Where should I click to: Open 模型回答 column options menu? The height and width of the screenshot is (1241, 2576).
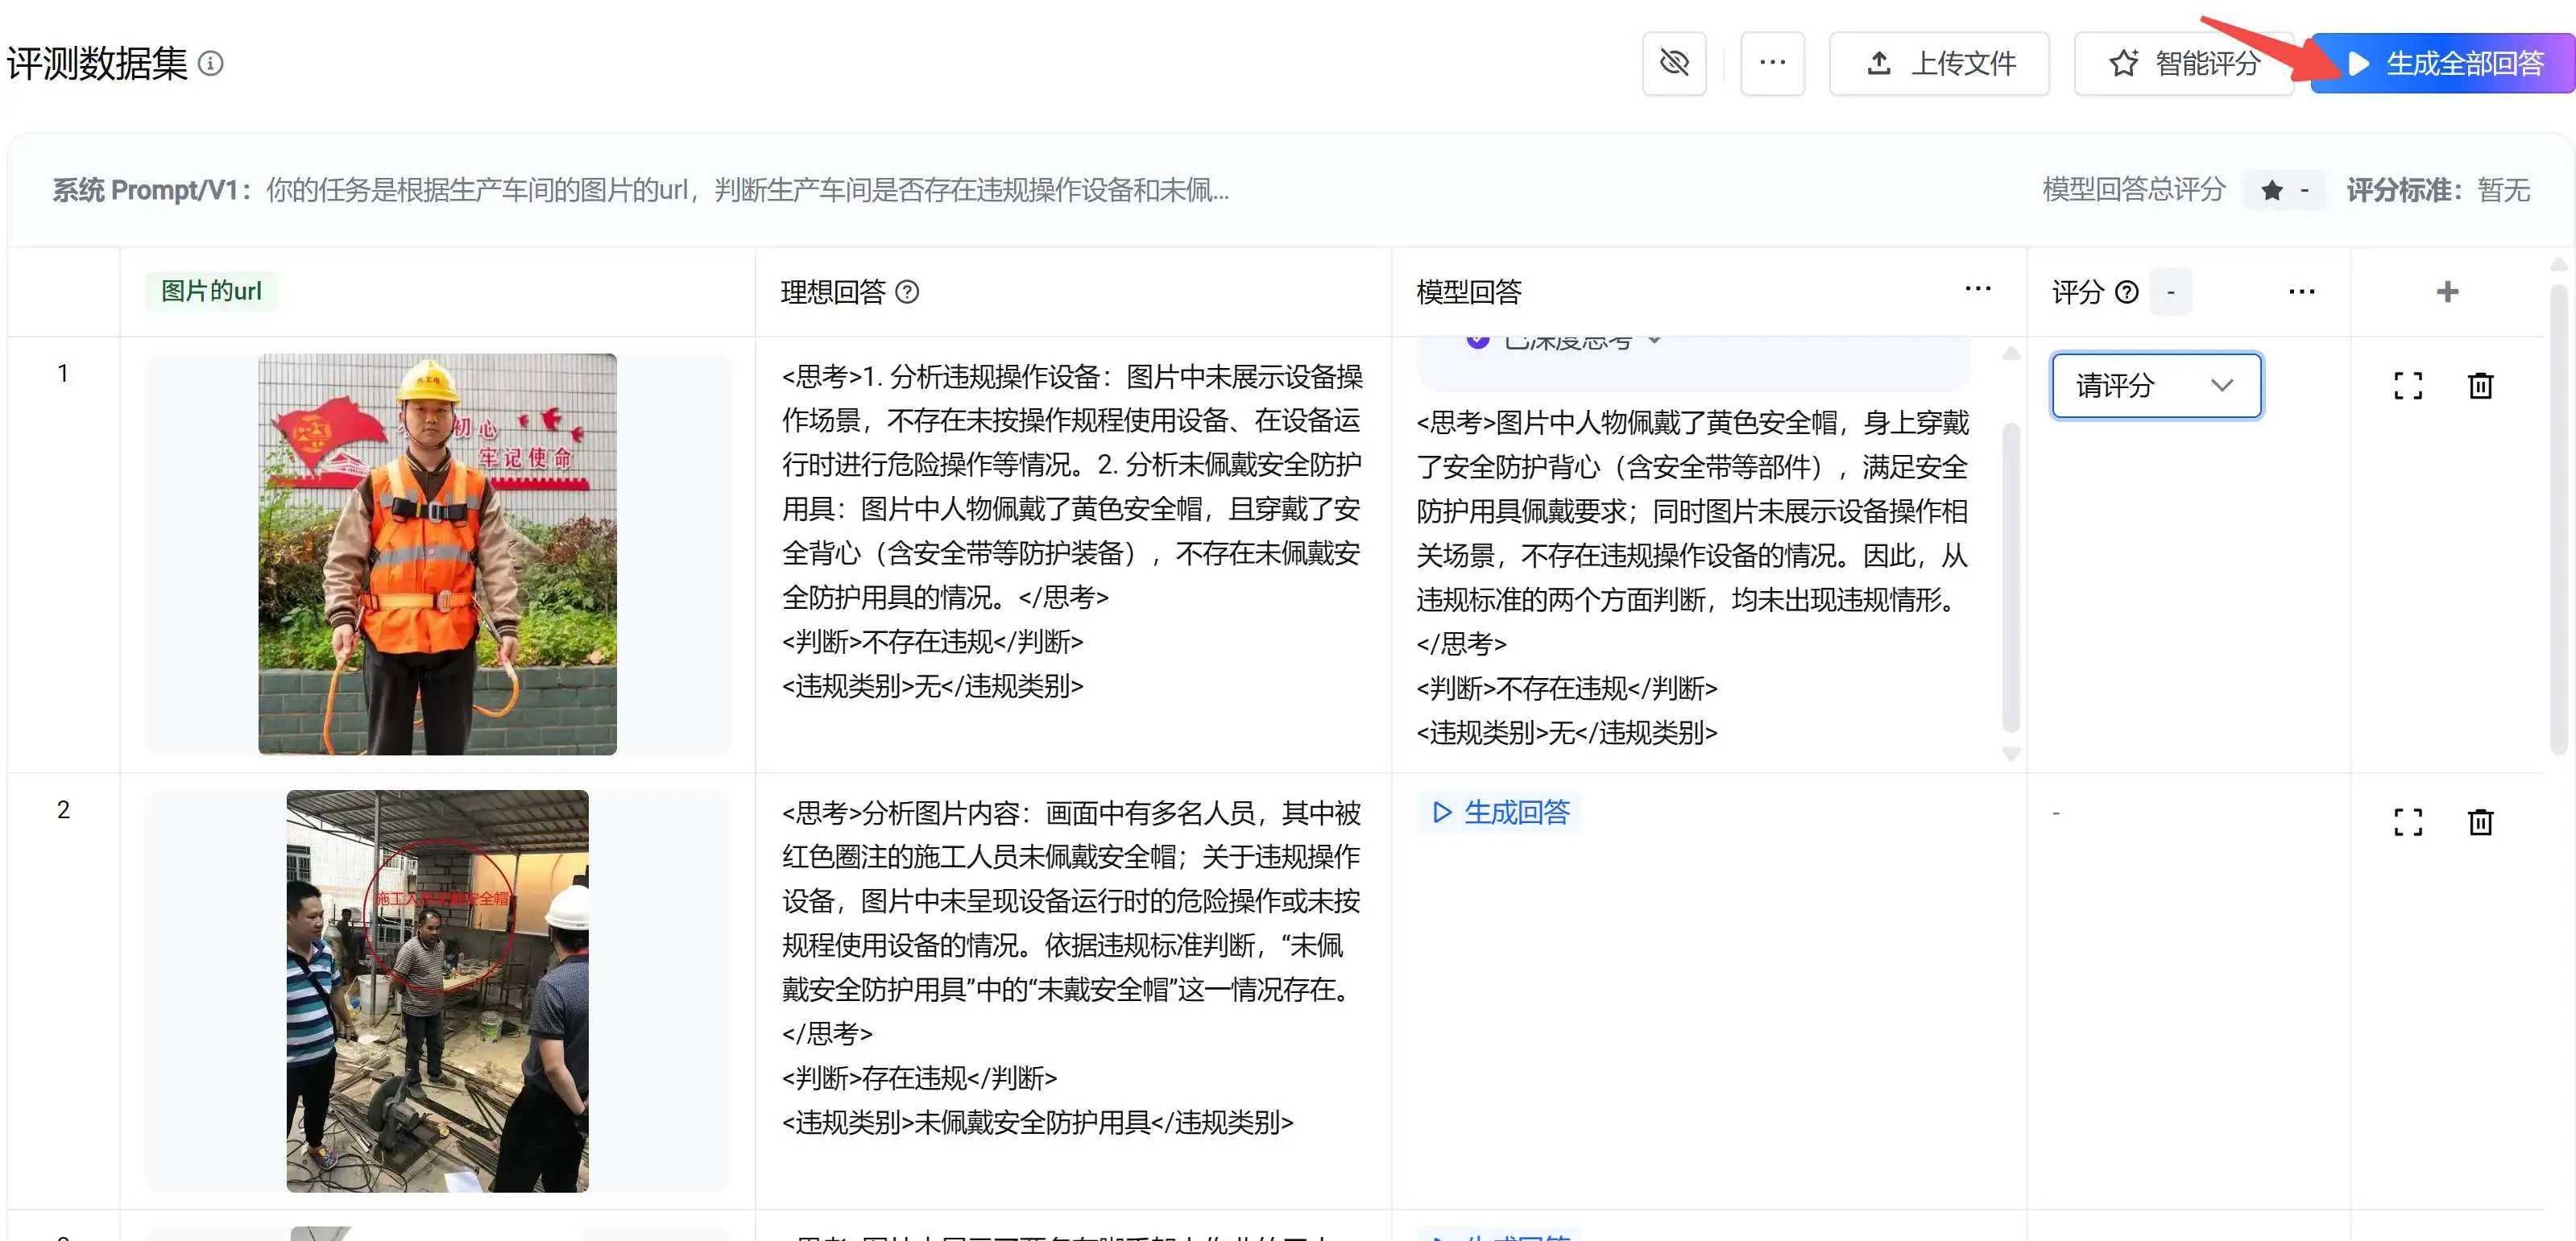(x=1977, y=290)
